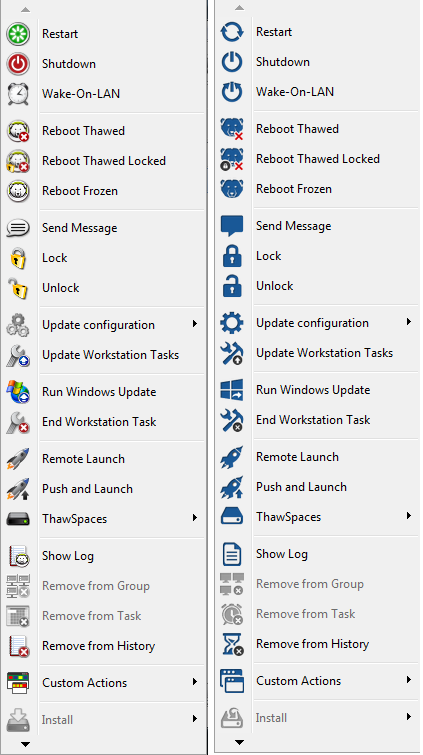423x755 pixels.
Task: Expand Update configuration submenu arrow in left menu
Action: (195, 324)
